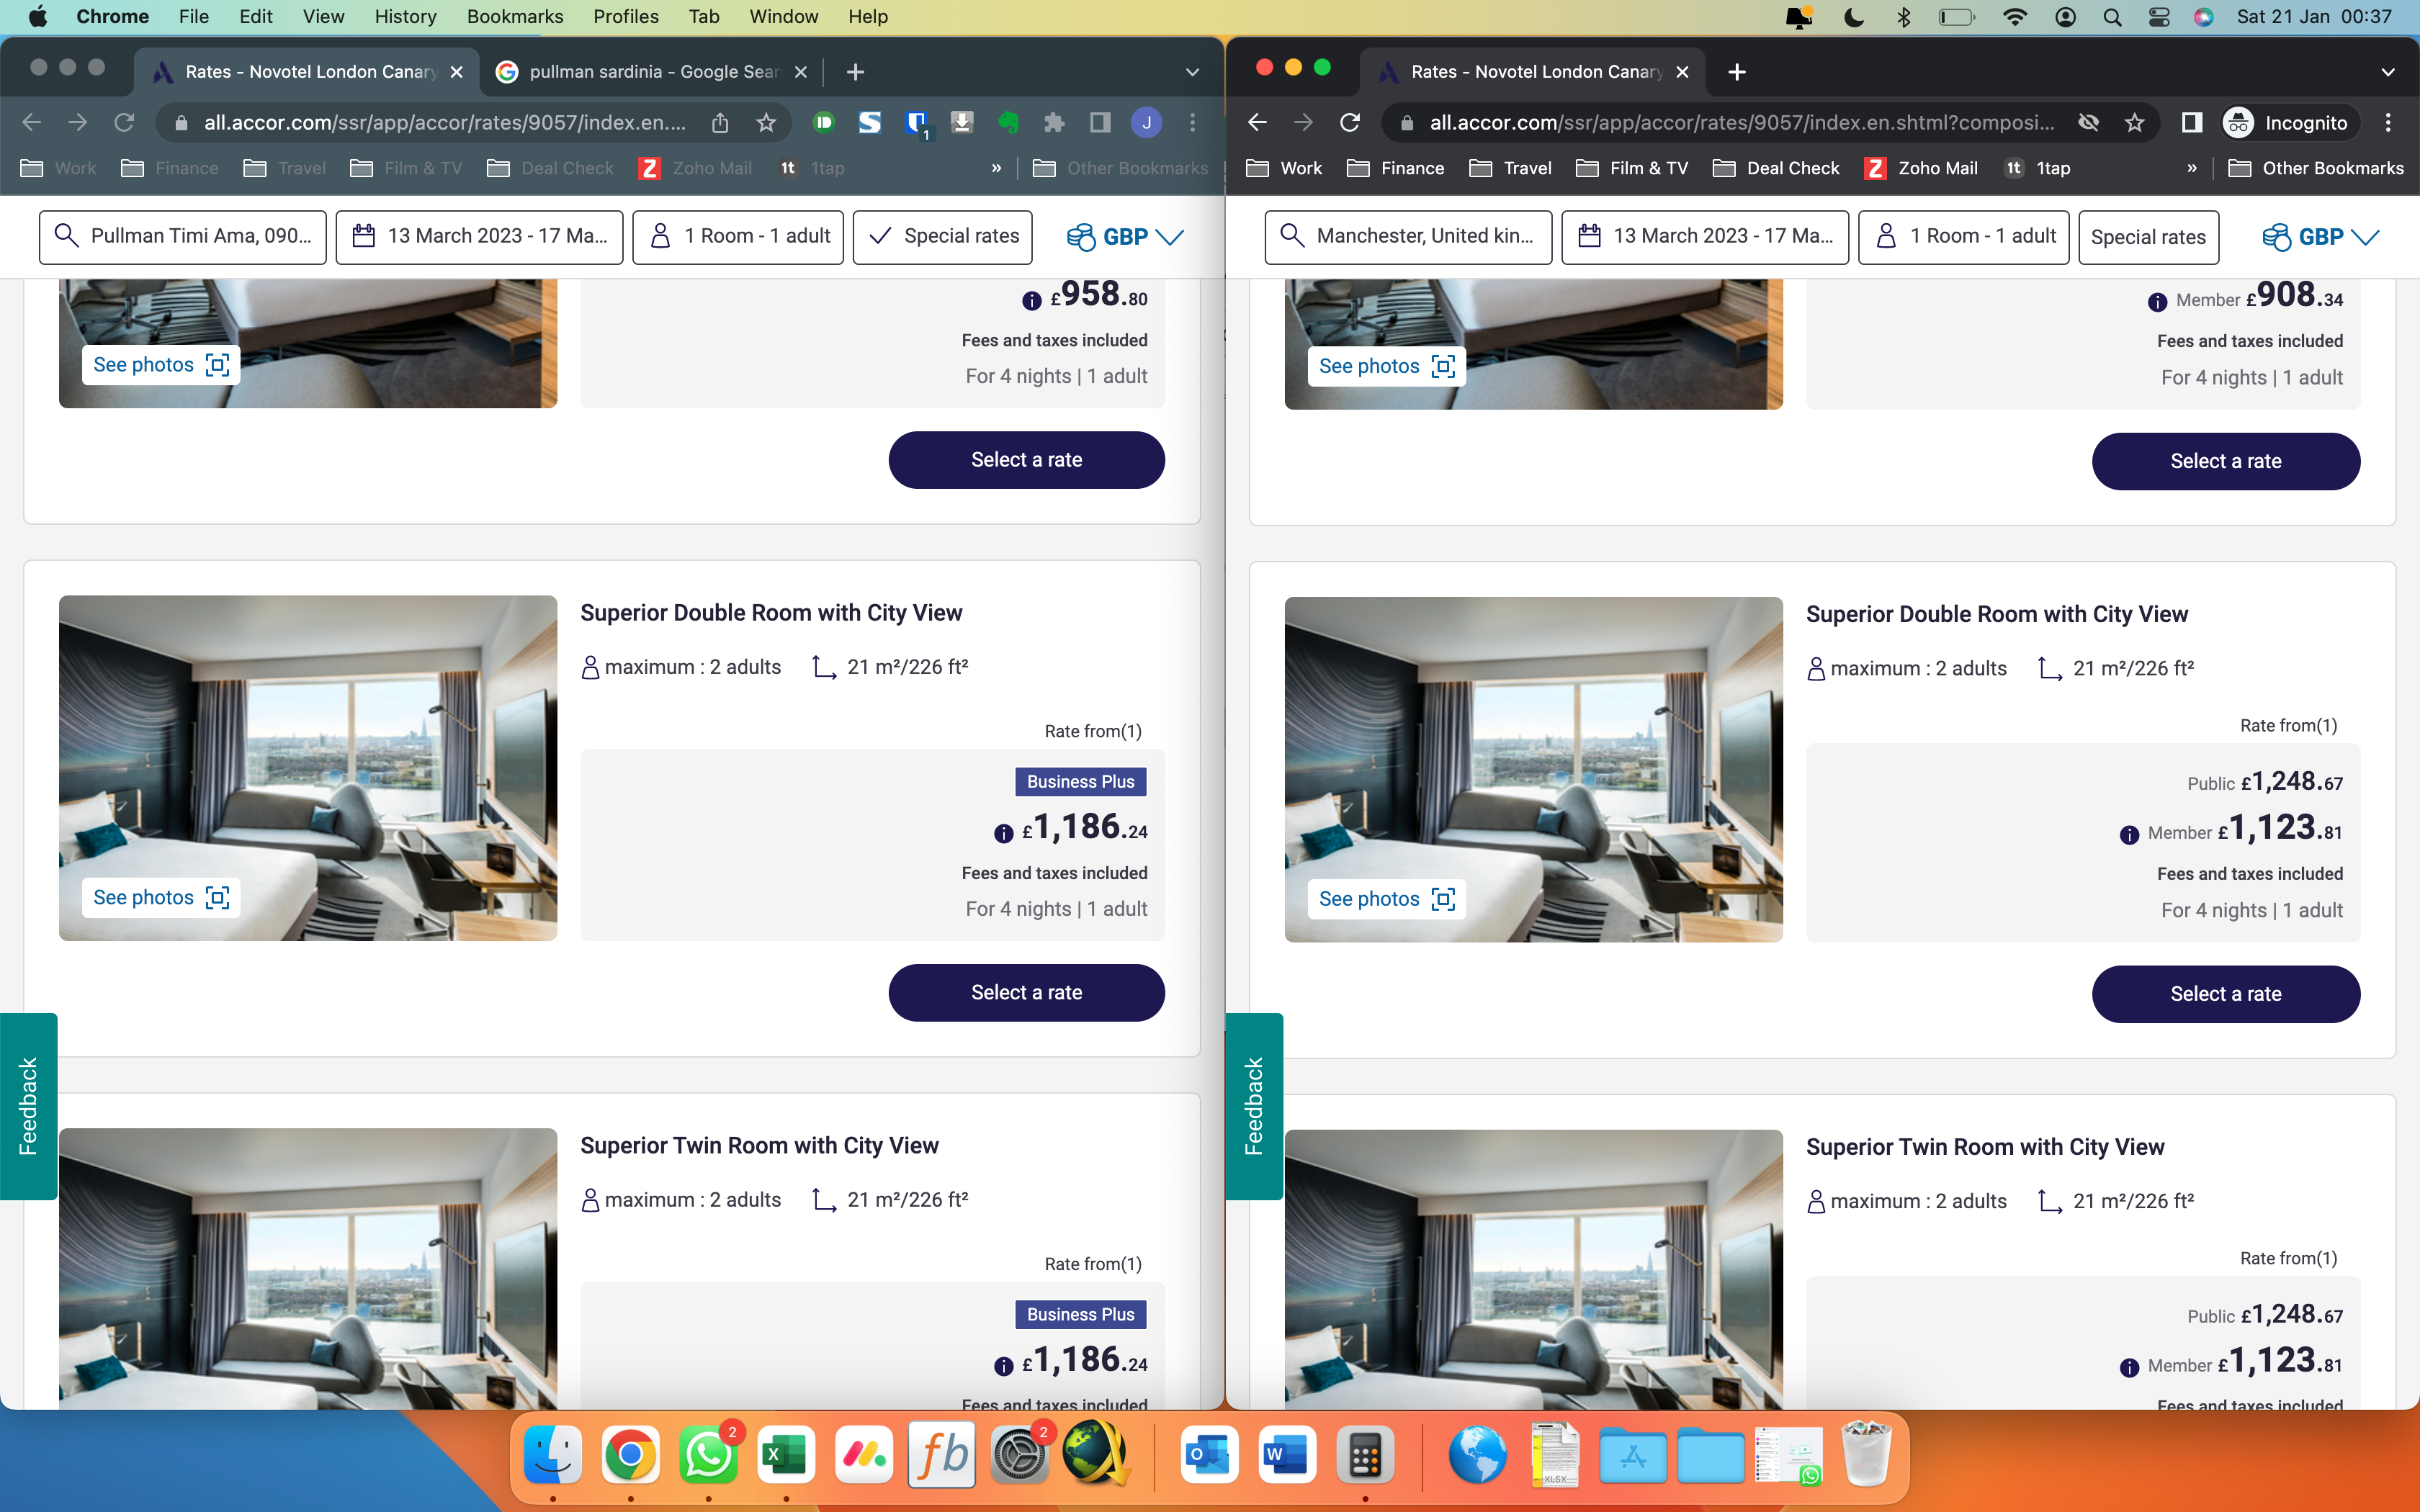Open 1 Room - 1 adult selector right window

(1963, 236)
